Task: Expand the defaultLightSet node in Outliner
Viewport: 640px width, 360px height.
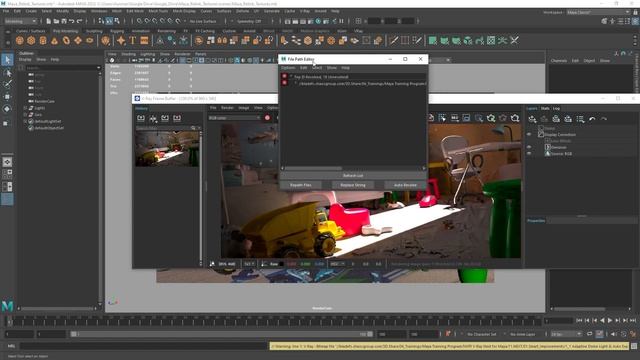Action: (25, 121)
